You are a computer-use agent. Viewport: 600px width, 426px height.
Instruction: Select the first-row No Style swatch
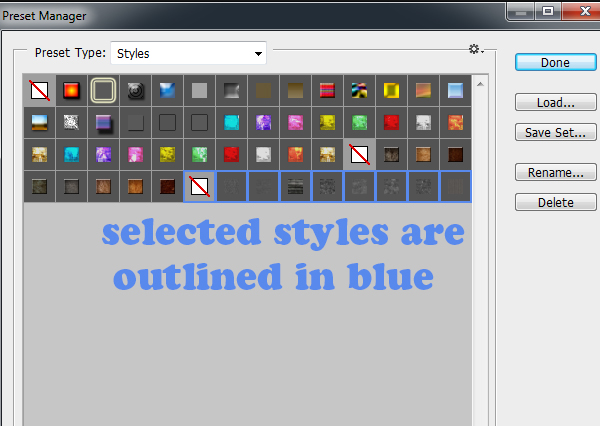click(x=39, y=91)
